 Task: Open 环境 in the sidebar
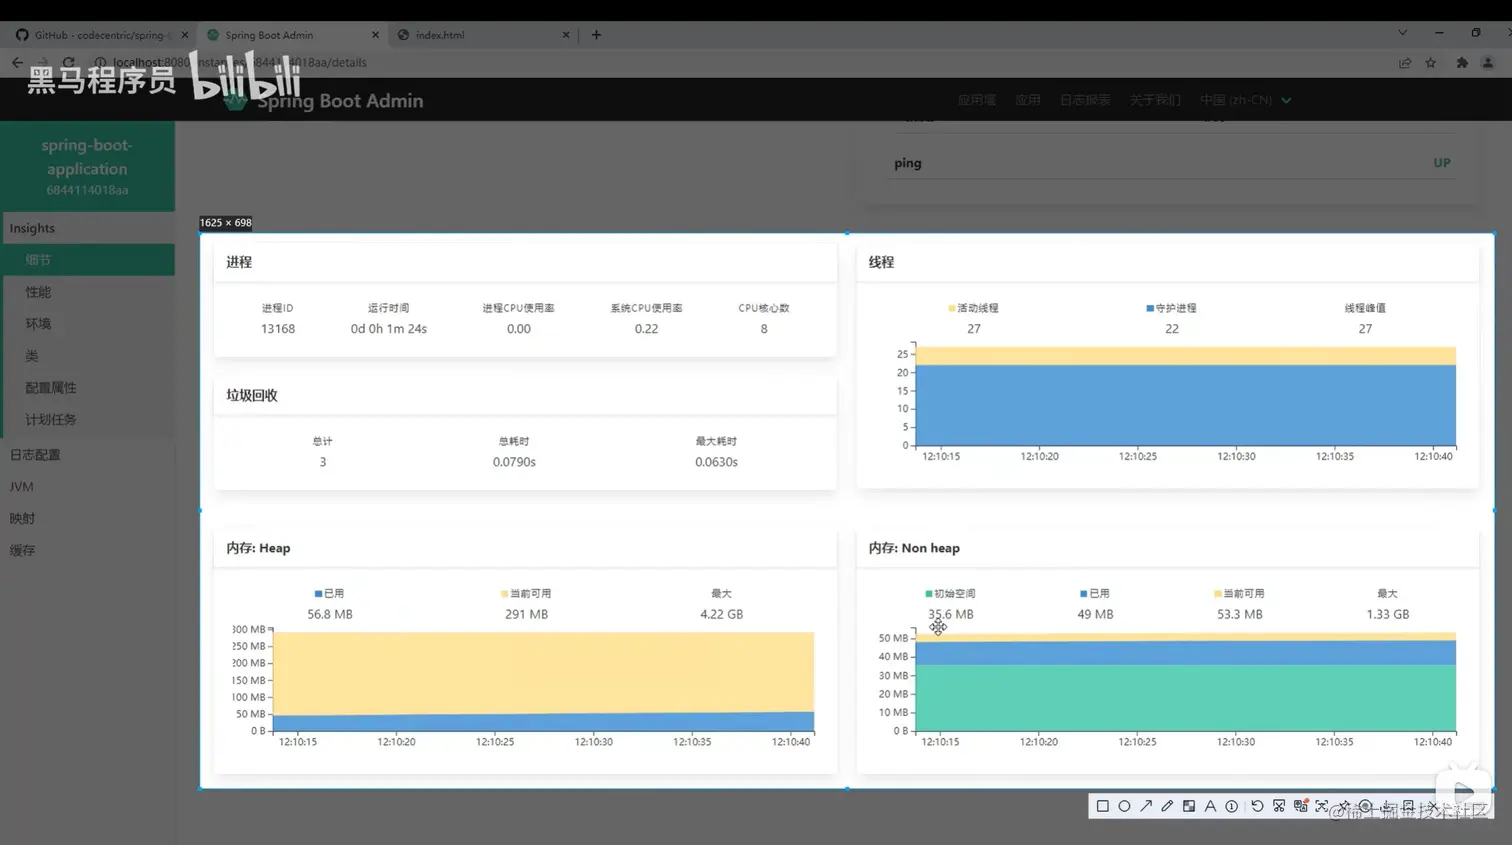(x=87, y=324)
